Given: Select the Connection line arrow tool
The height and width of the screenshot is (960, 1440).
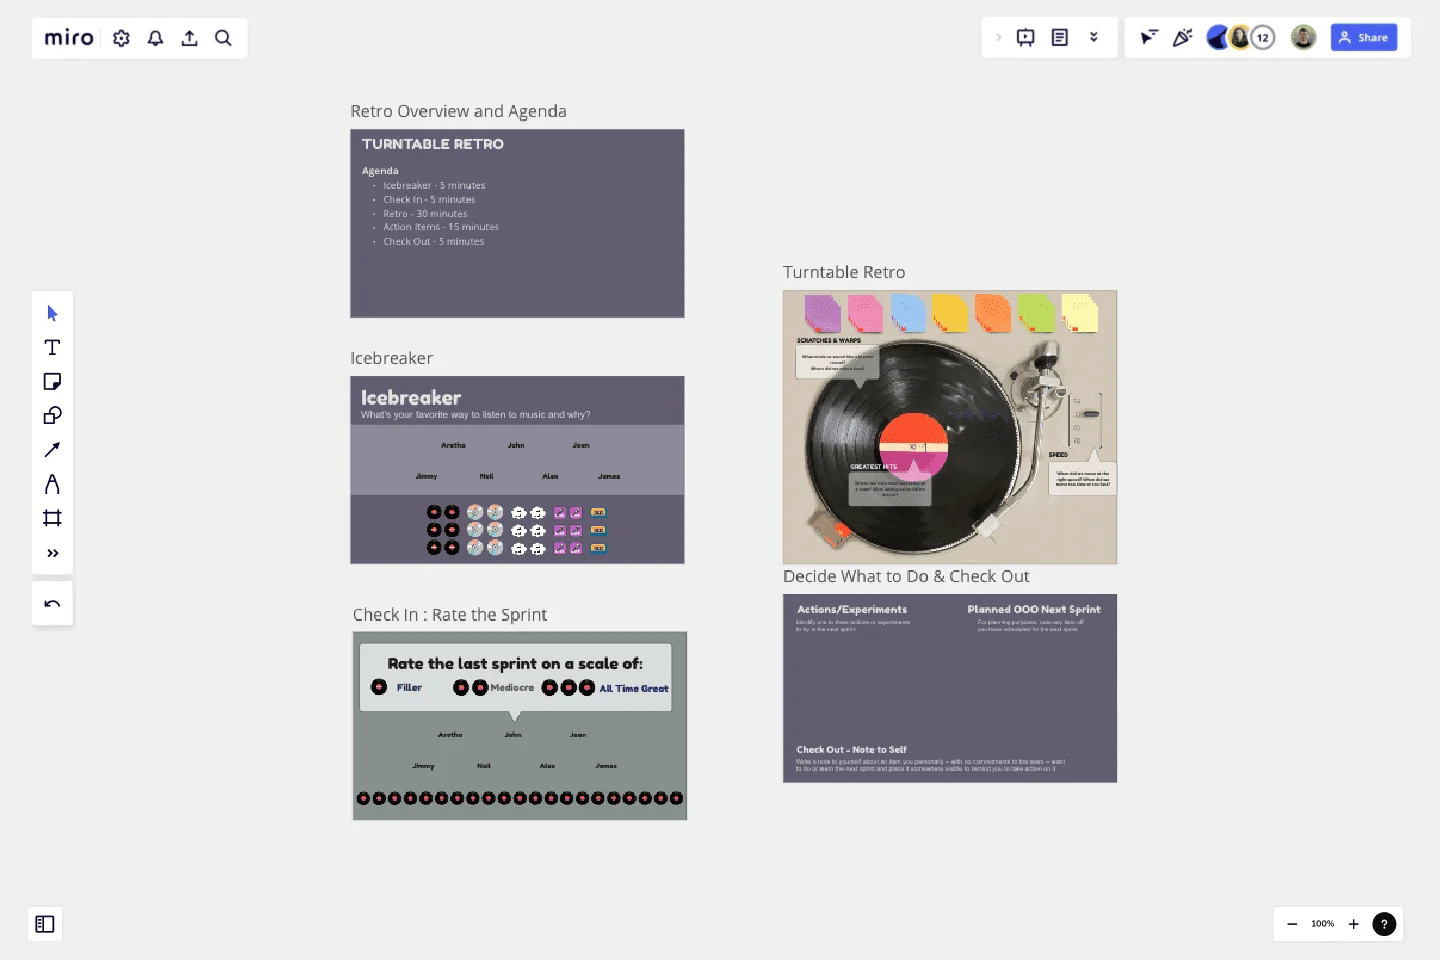Looking at the screenshot, I should [52, 450].
